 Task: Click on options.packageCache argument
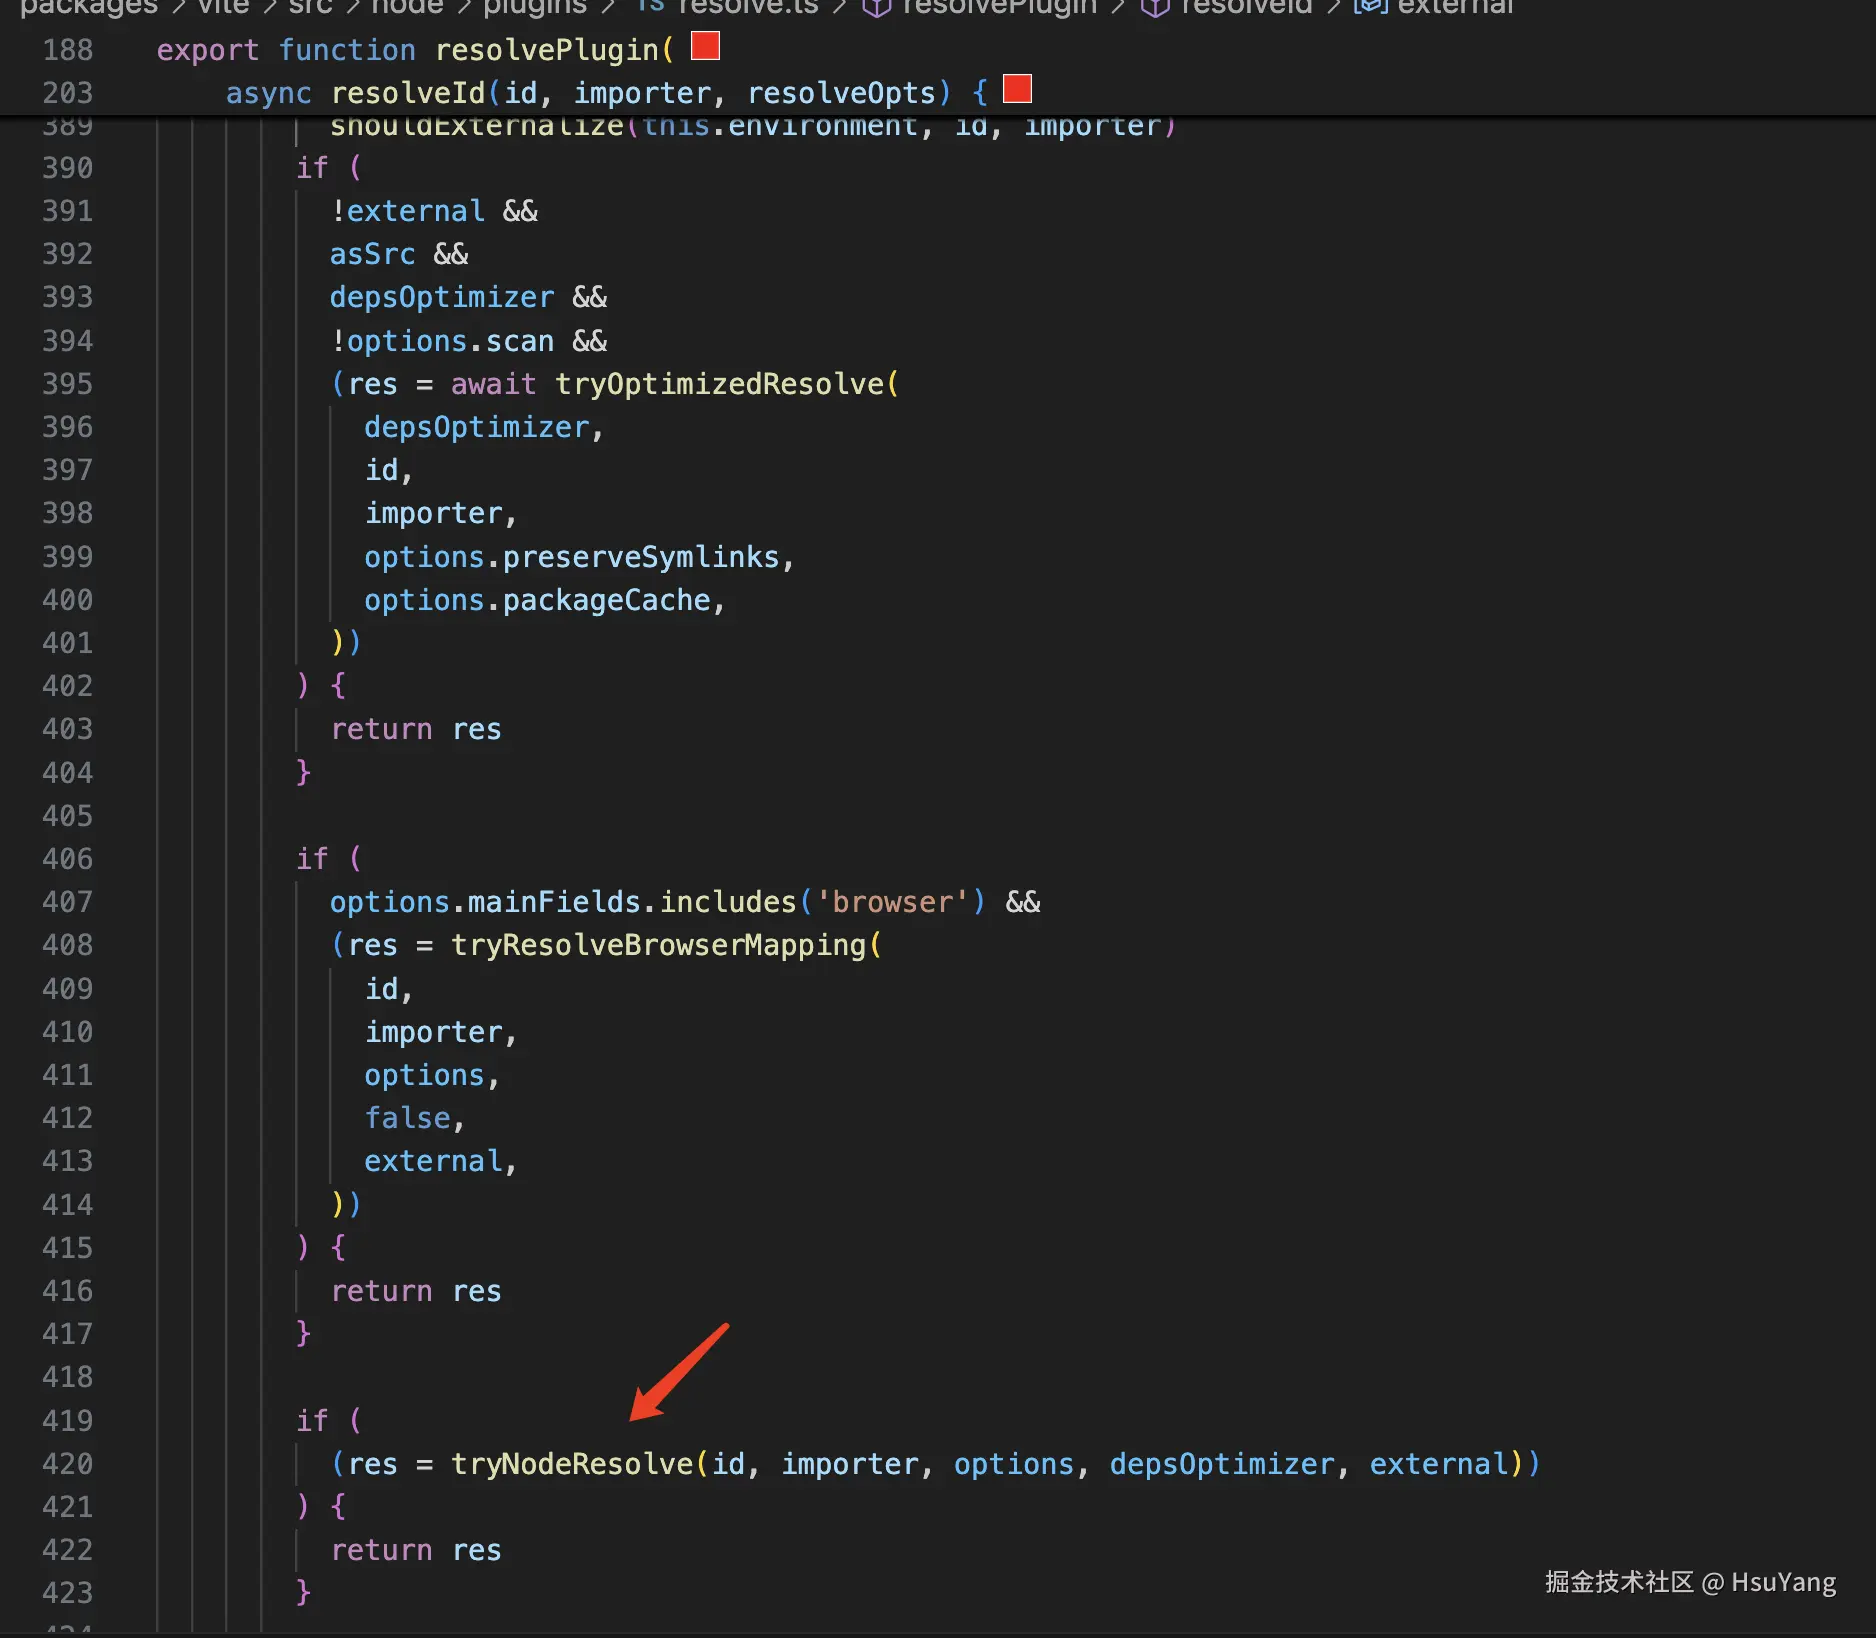click(538, 600)
